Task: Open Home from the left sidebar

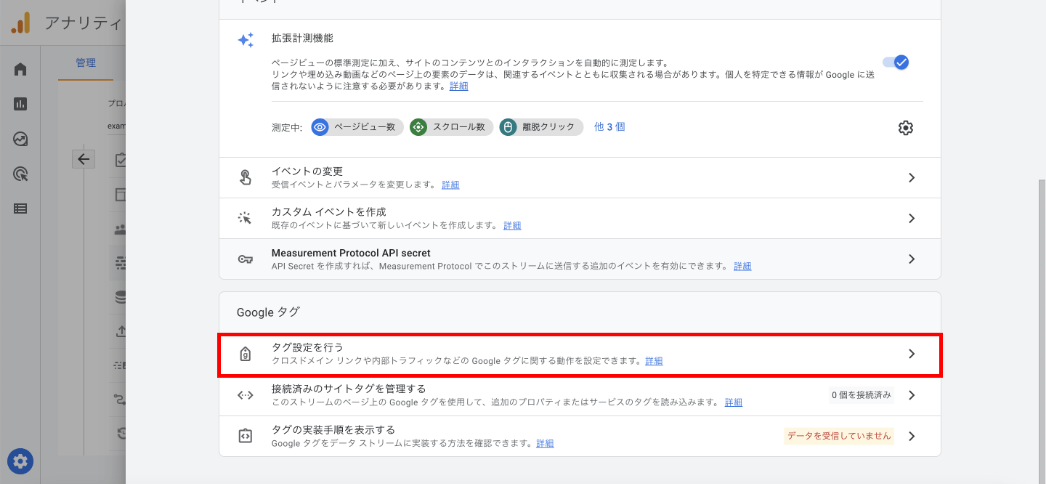Action: click(x=21, y=69)
